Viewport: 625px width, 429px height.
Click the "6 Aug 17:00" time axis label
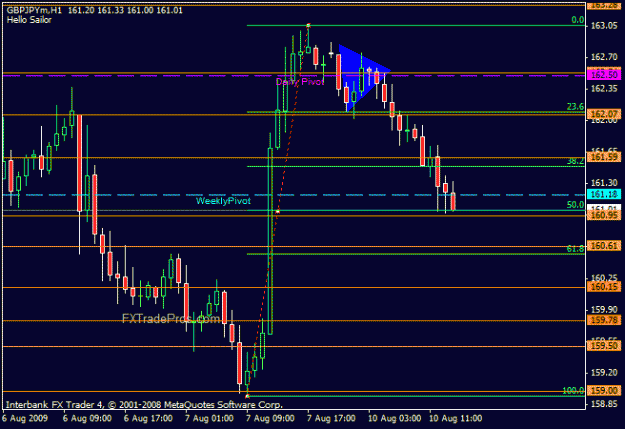click(x=148, y=418)
